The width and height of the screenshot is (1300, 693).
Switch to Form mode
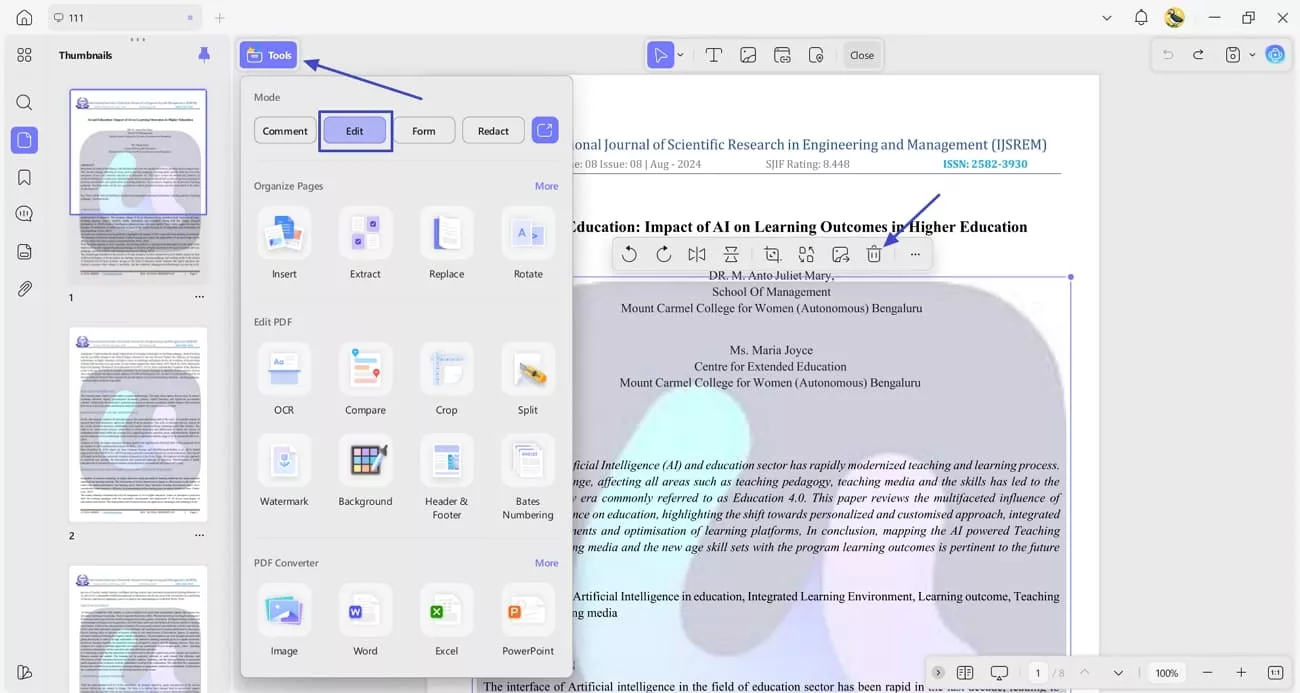424,131
